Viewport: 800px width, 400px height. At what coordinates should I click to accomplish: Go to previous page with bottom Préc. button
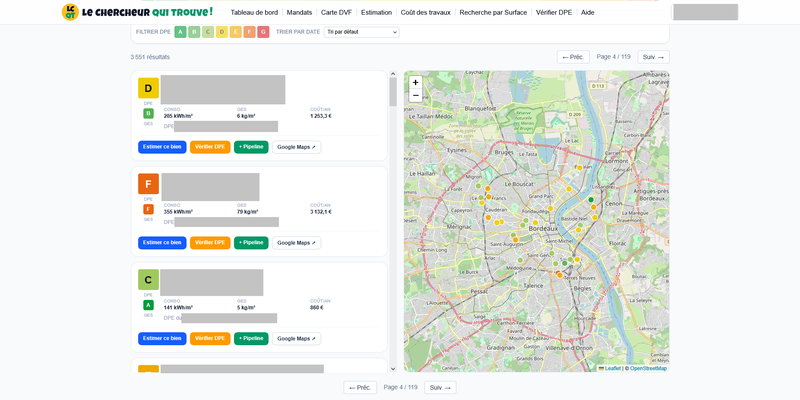tap(360, 388)
